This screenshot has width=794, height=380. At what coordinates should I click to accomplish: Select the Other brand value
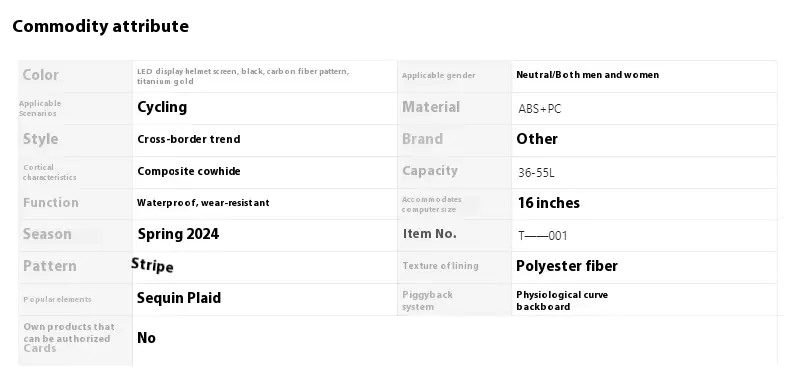(537, 139)
